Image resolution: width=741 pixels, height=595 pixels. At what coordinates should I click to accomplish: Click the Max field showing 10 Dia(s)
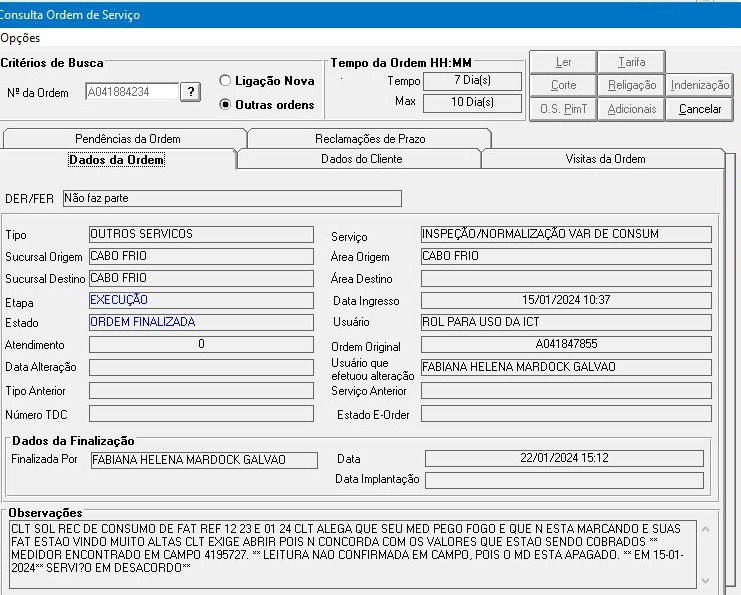point(472,103)
